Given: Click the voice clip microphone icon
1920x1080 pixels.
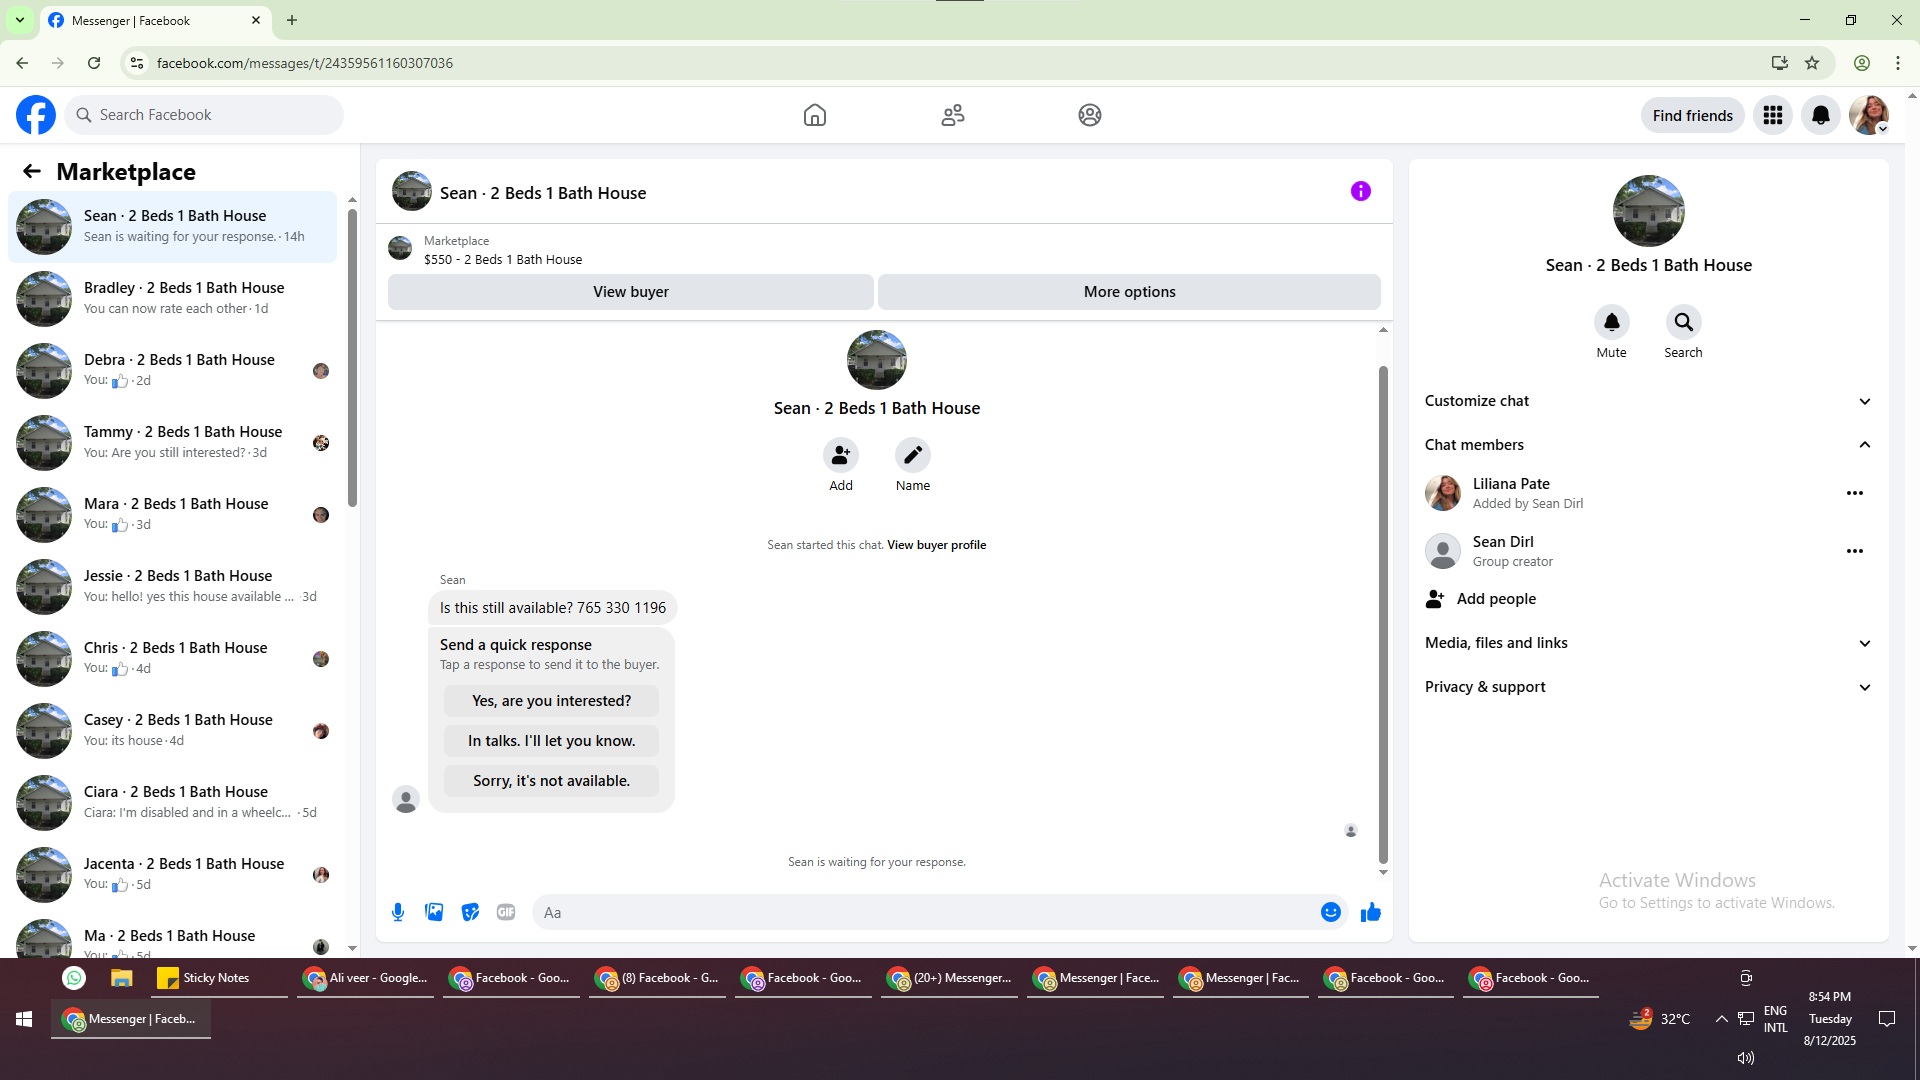Looking at the screenshot, I should 398,912.
